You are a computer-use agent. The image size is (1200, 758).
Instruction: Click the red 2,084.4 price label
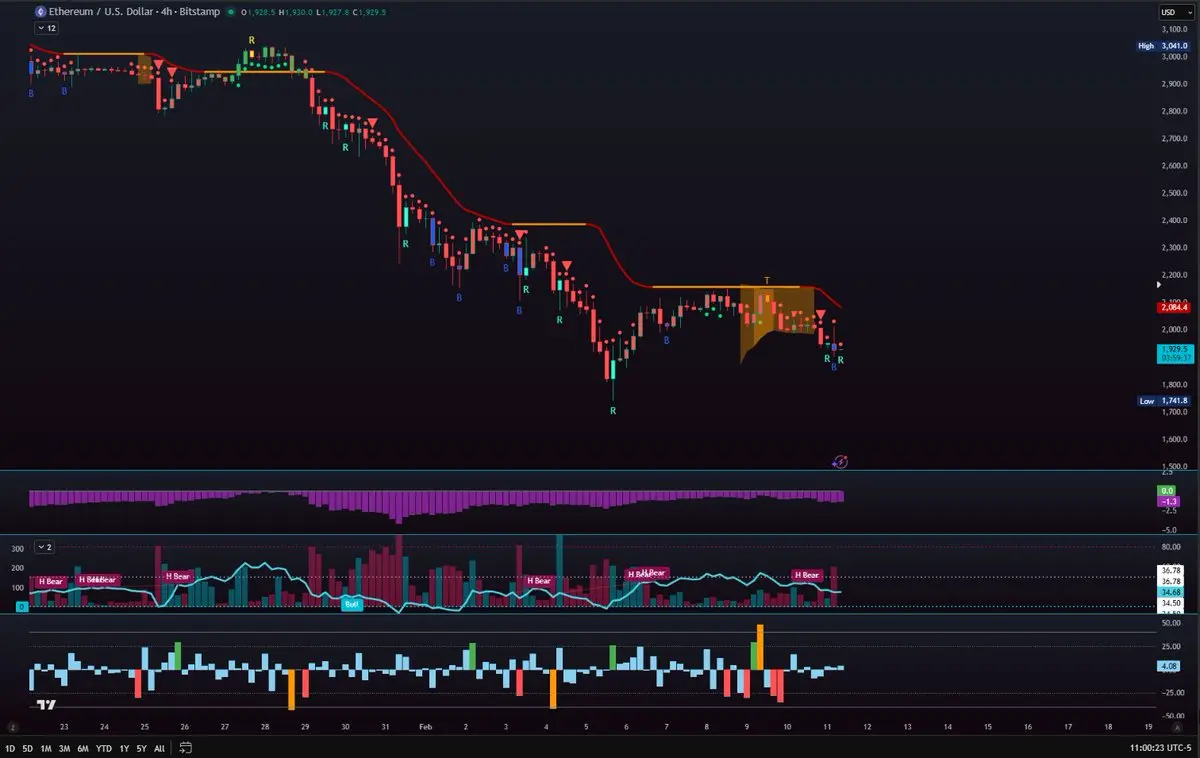[1173, 307]
